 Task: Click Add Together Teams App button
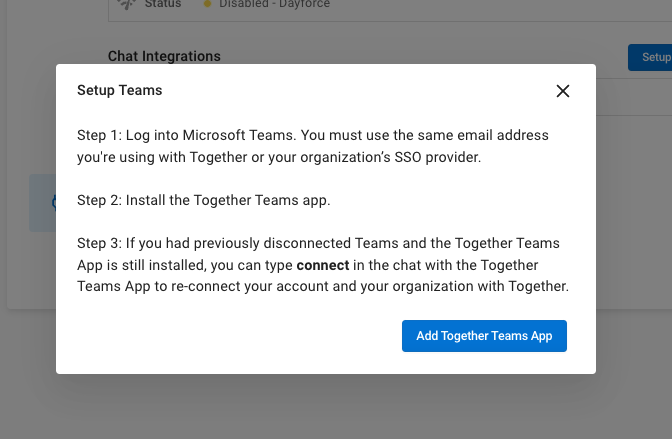coord(484,336)
